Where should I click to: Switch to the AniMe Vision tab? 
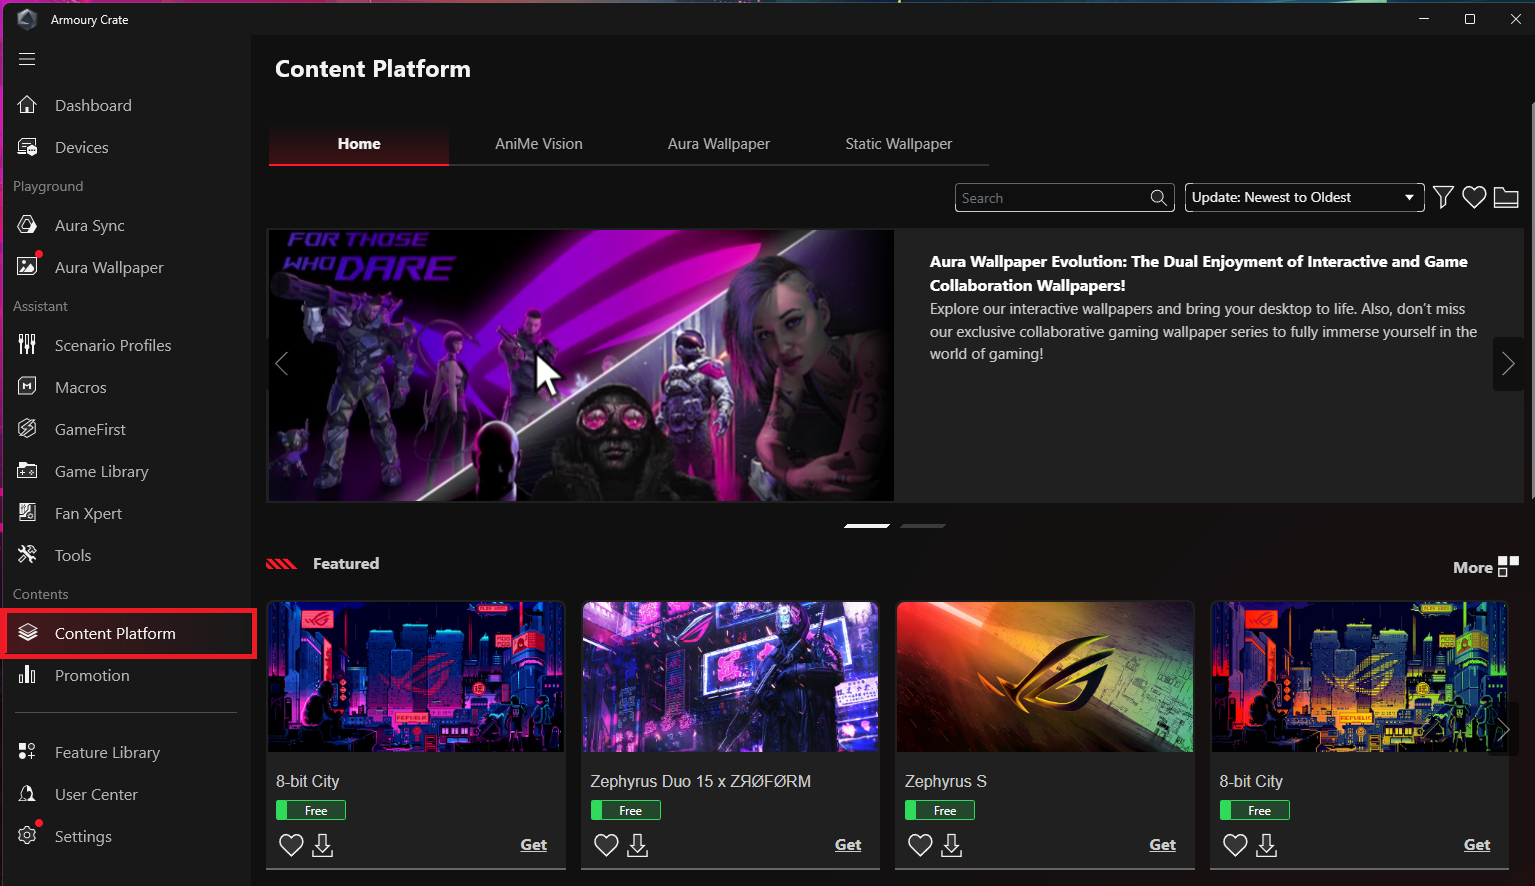click(539, 144)
